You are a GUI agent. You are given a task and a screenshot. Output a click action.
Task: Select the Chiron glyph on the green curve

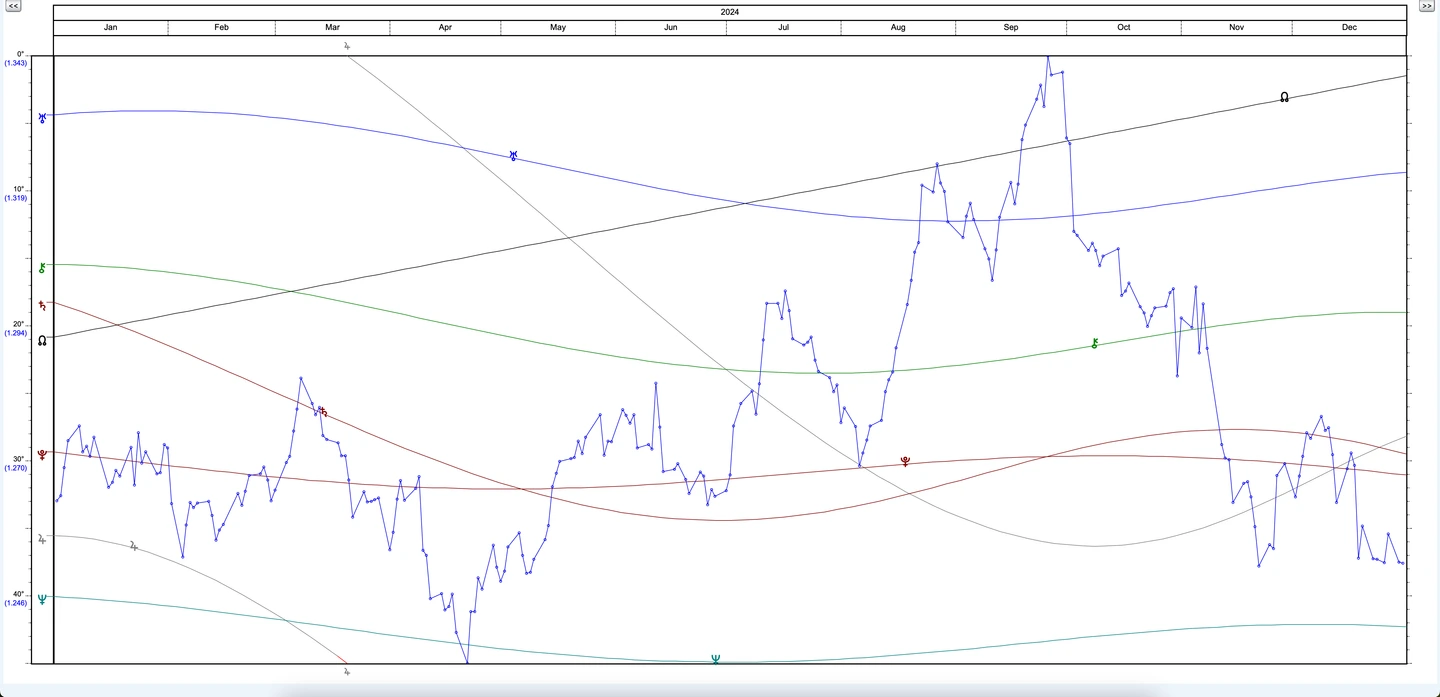(x=1095, y=343)
